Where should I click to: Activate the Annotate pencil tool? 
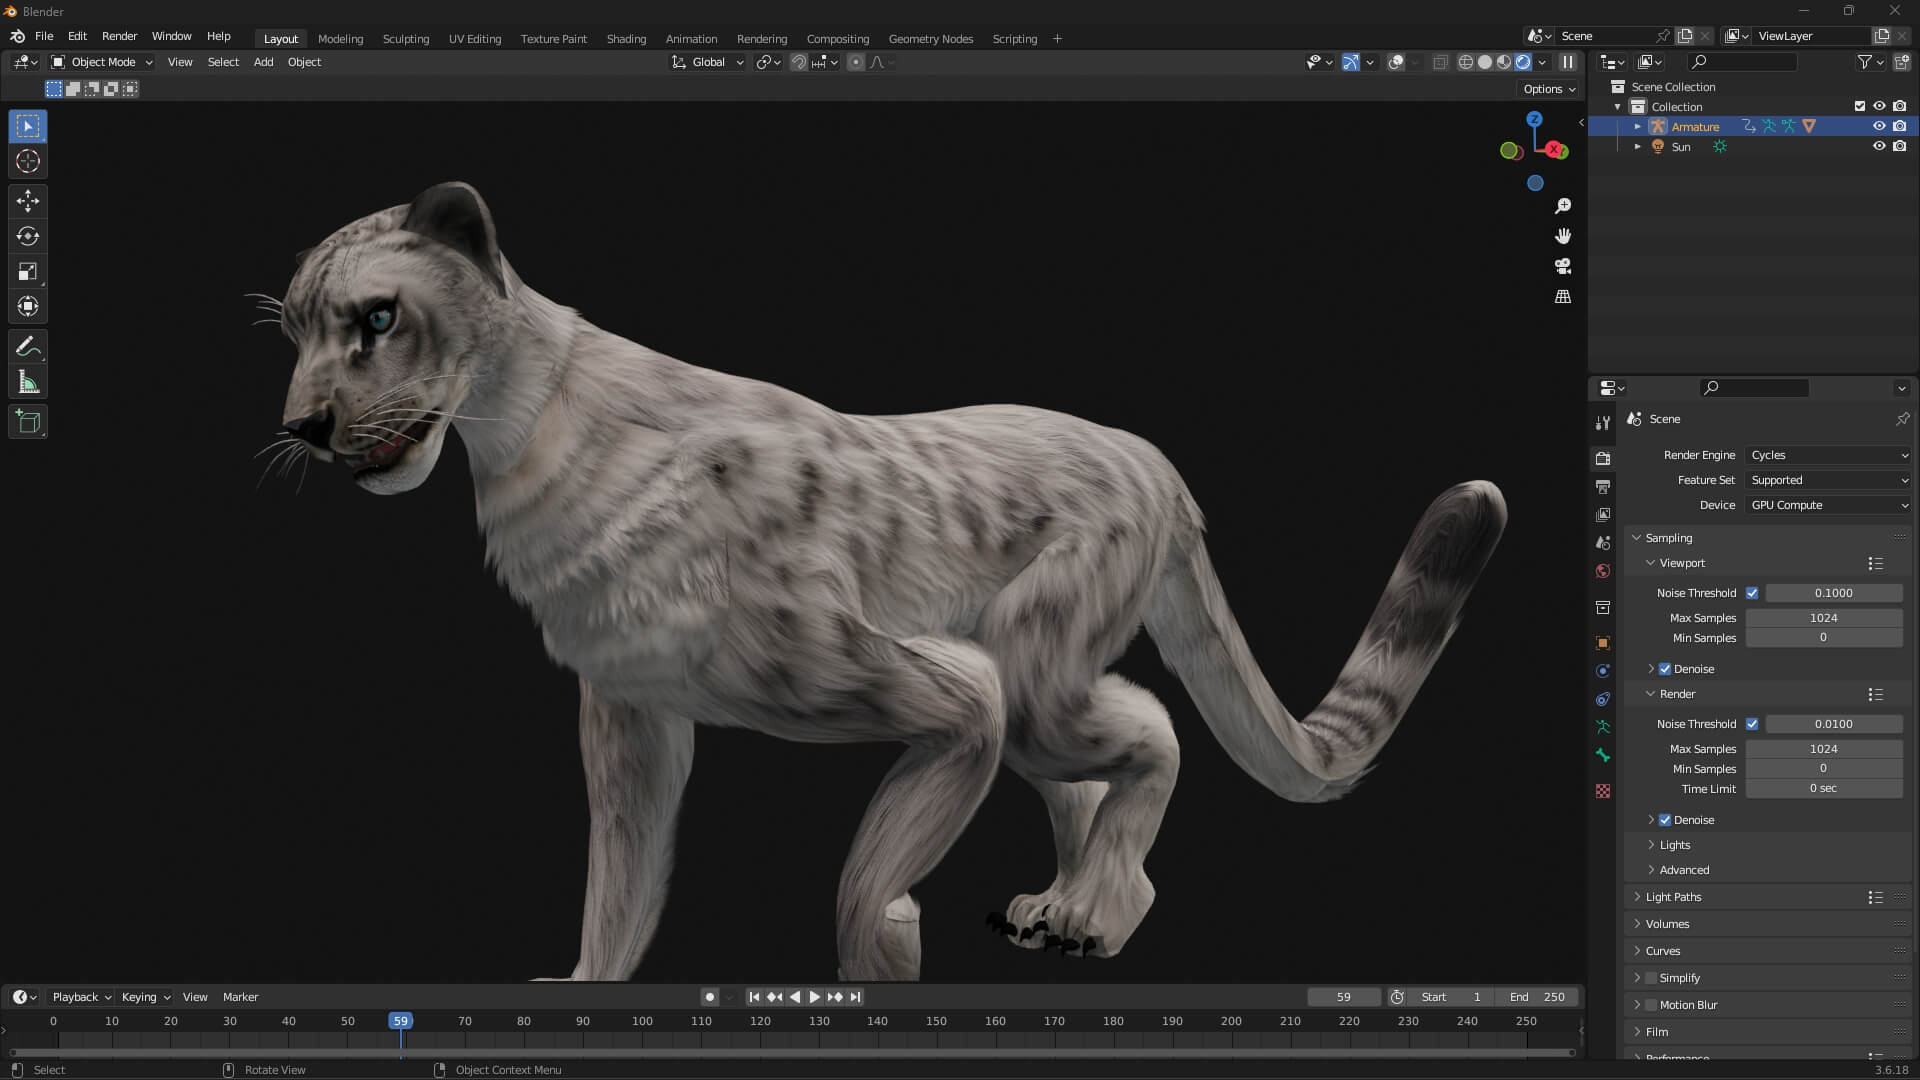pyautogui.click(x=28, y=347)
